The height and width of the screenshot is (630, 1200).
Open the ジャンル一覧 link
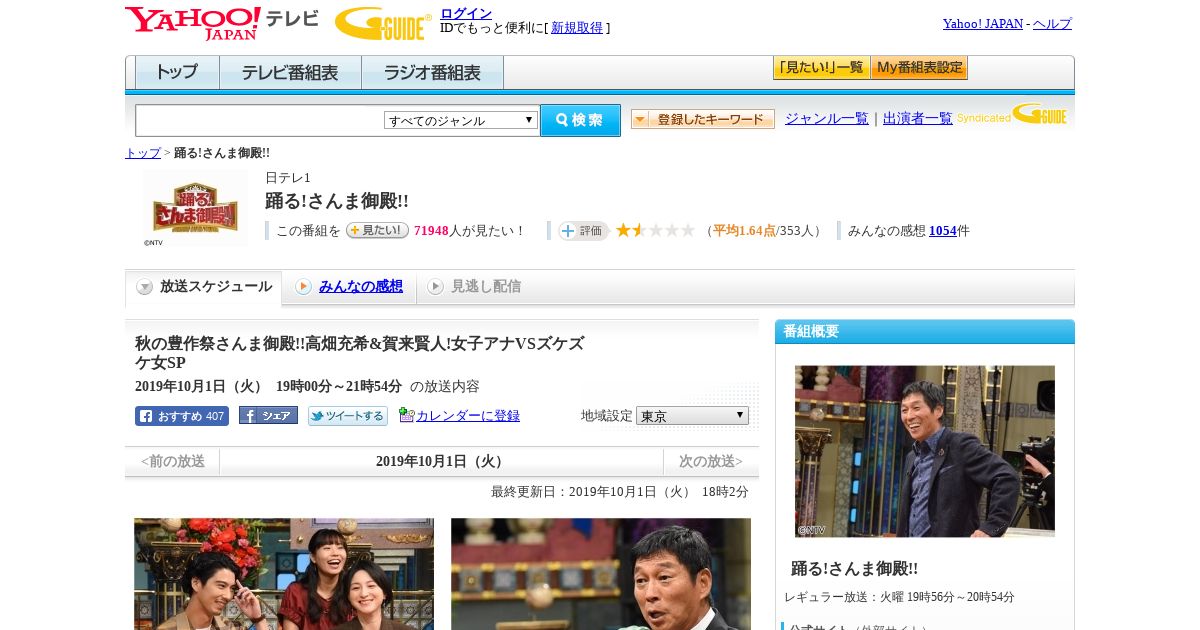827,118
